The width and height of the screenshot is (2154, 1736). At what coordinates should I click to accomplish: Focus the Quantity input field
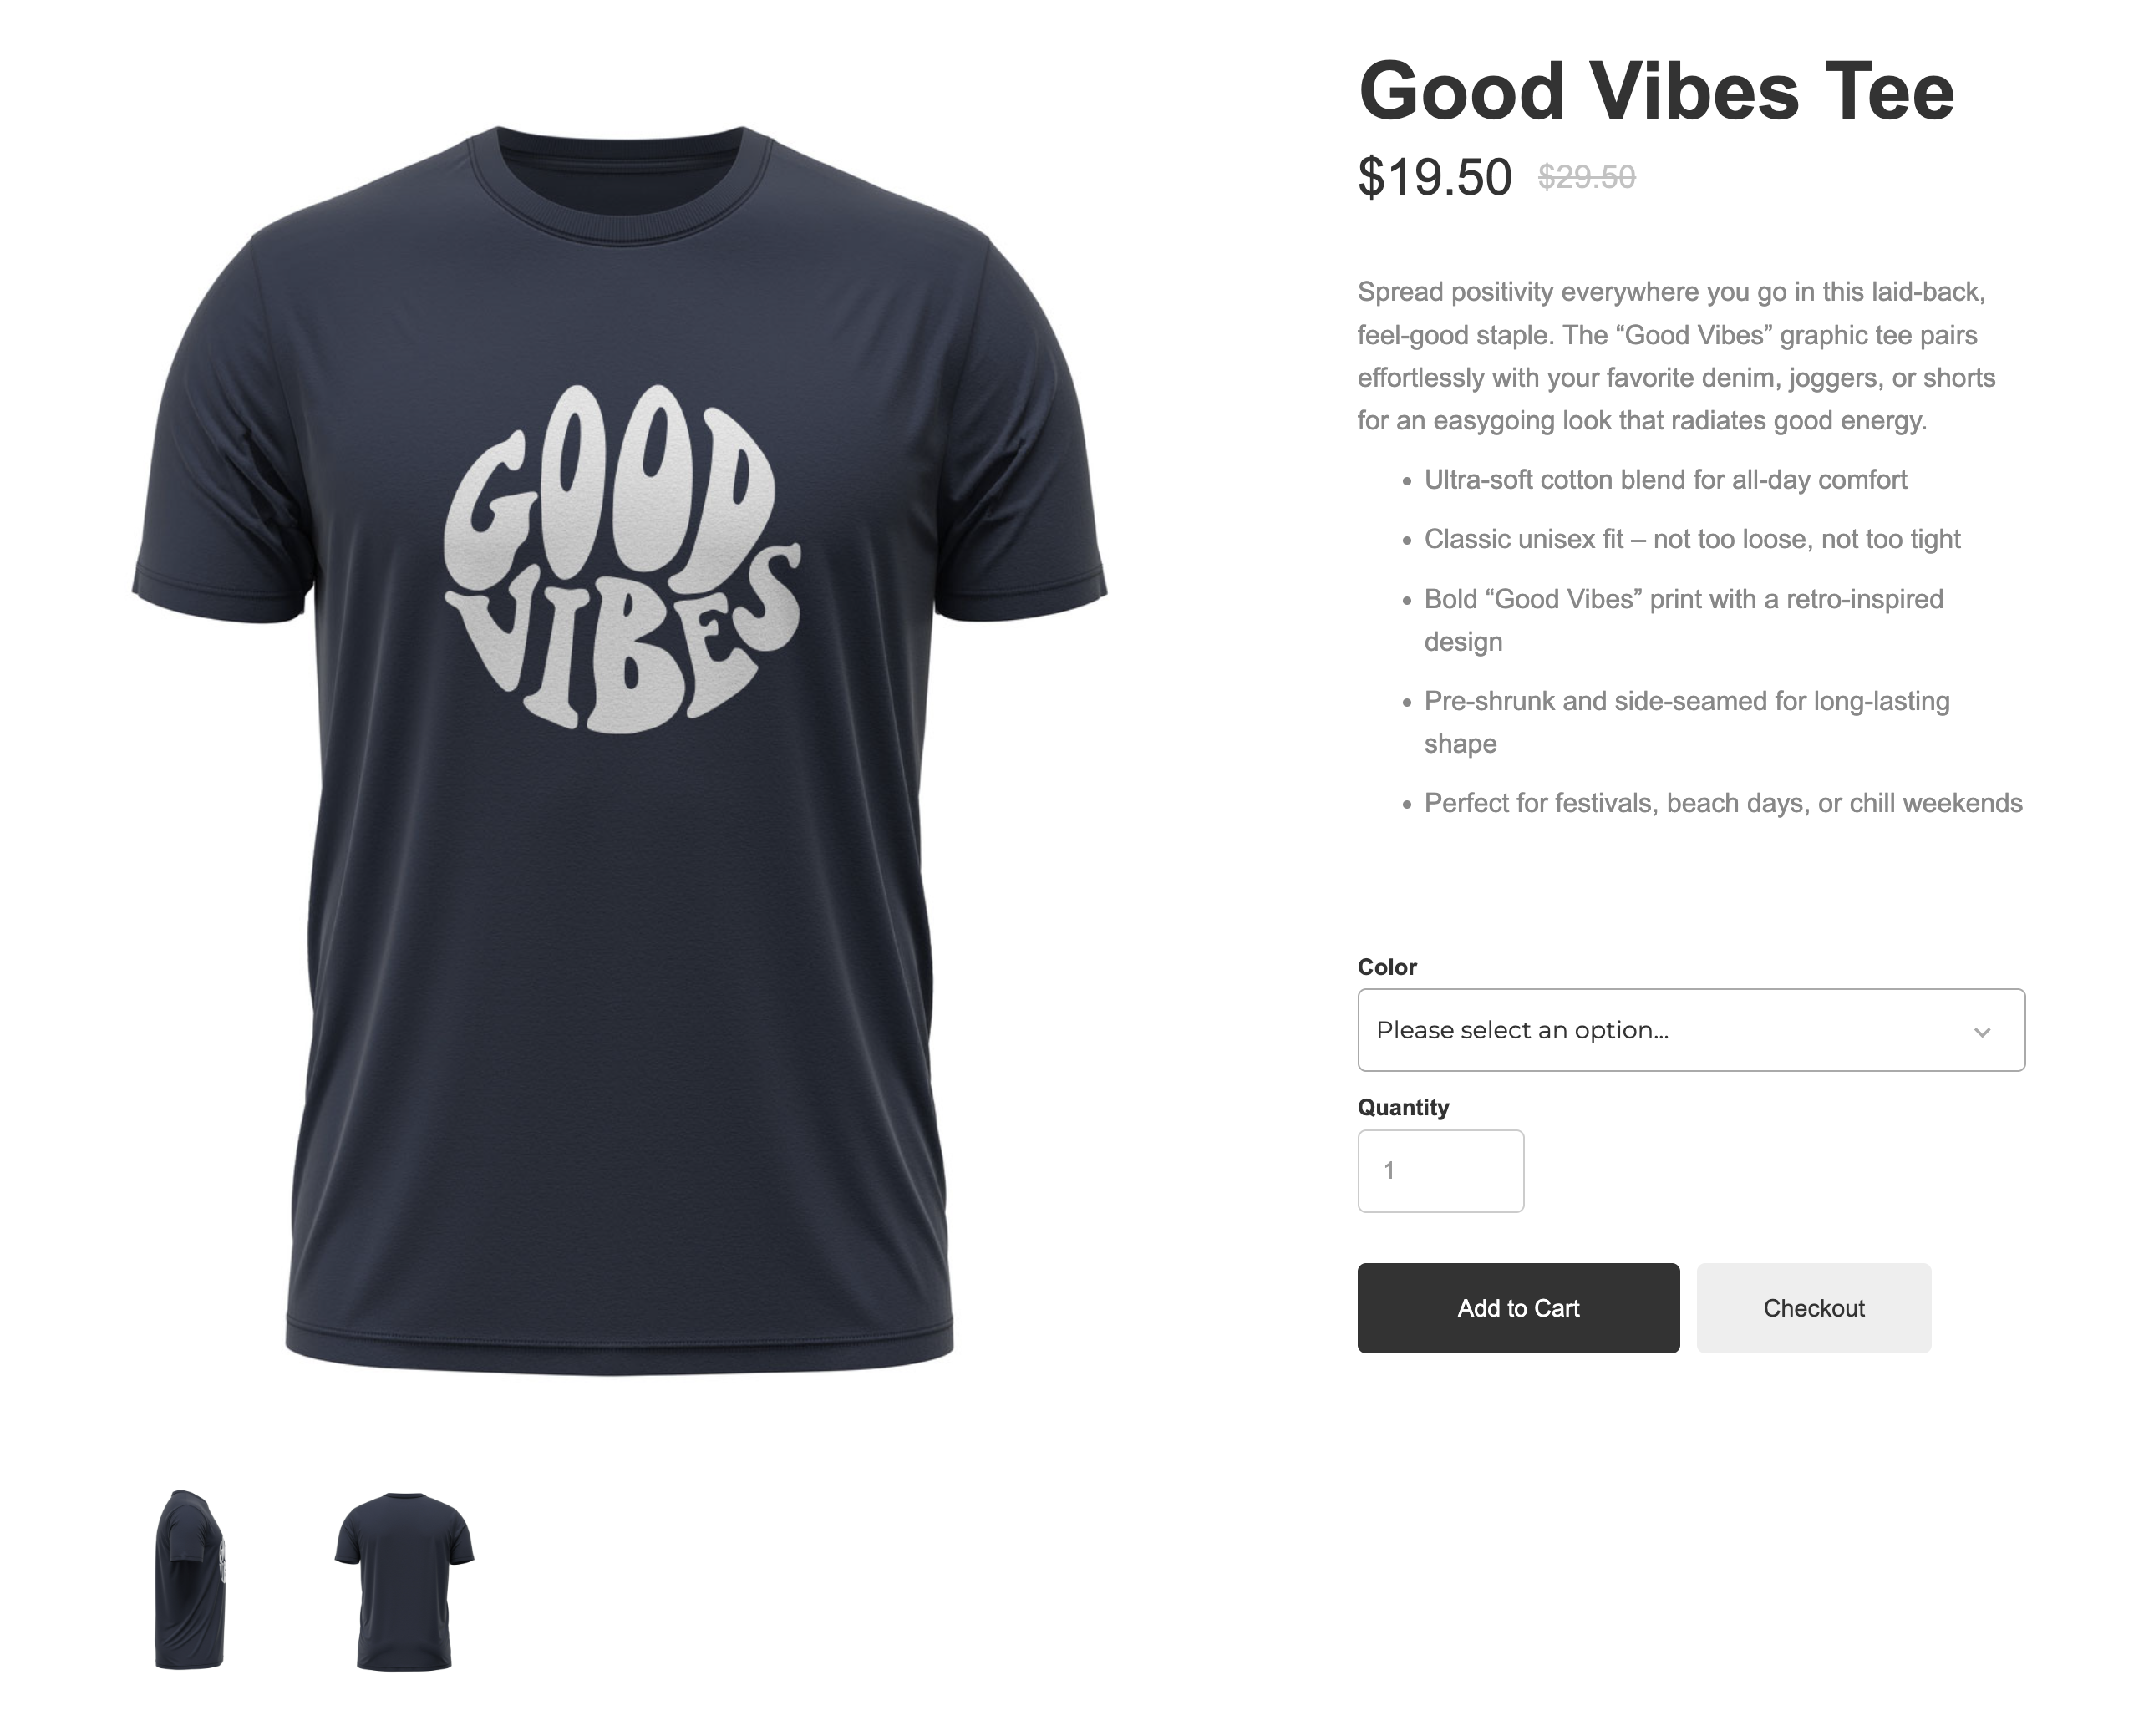coord(1440,1171)
